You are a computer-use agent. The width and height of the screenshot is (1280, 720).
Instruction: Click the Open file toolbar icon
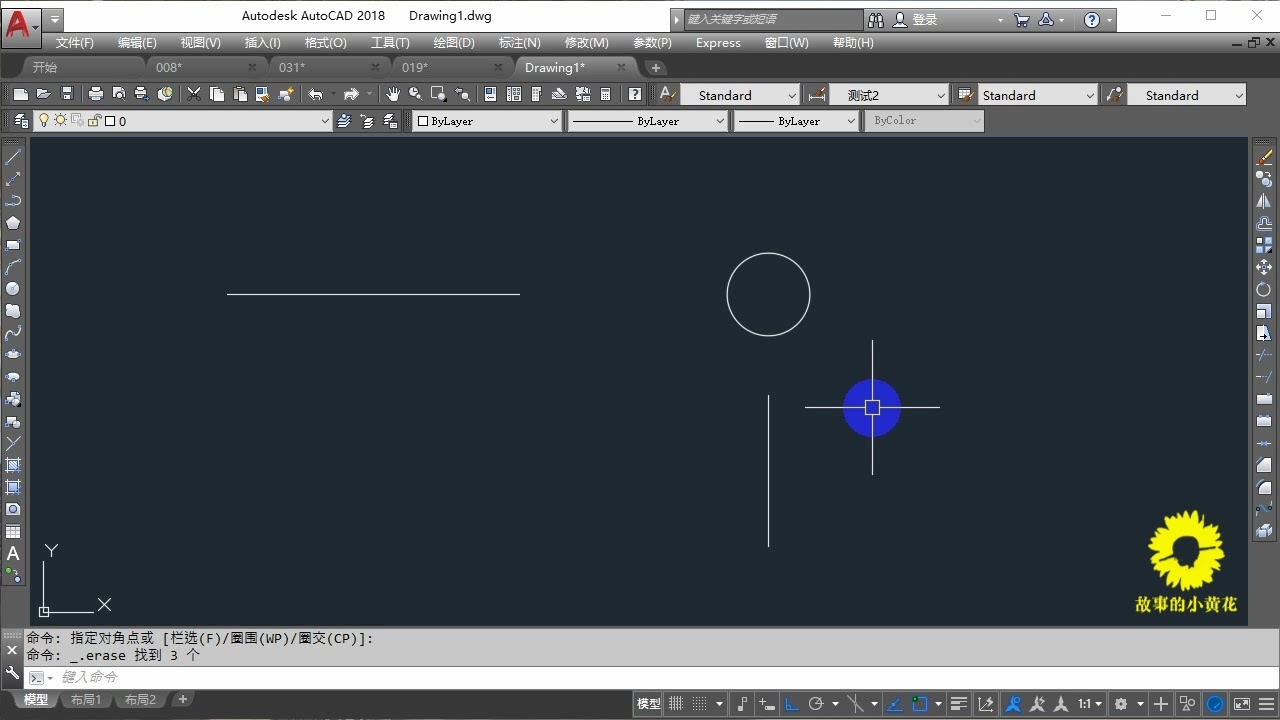[43, 94]
